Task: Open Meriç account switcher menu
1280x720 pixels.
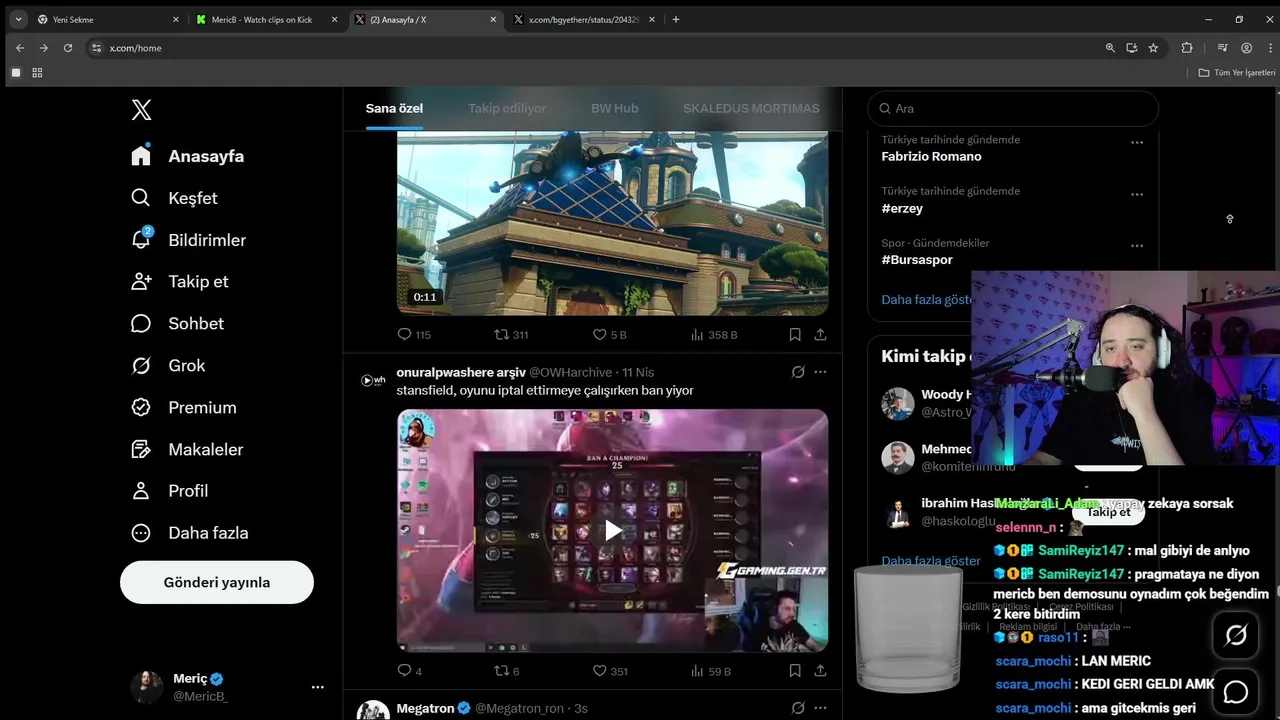Action: tap(228, 687)
